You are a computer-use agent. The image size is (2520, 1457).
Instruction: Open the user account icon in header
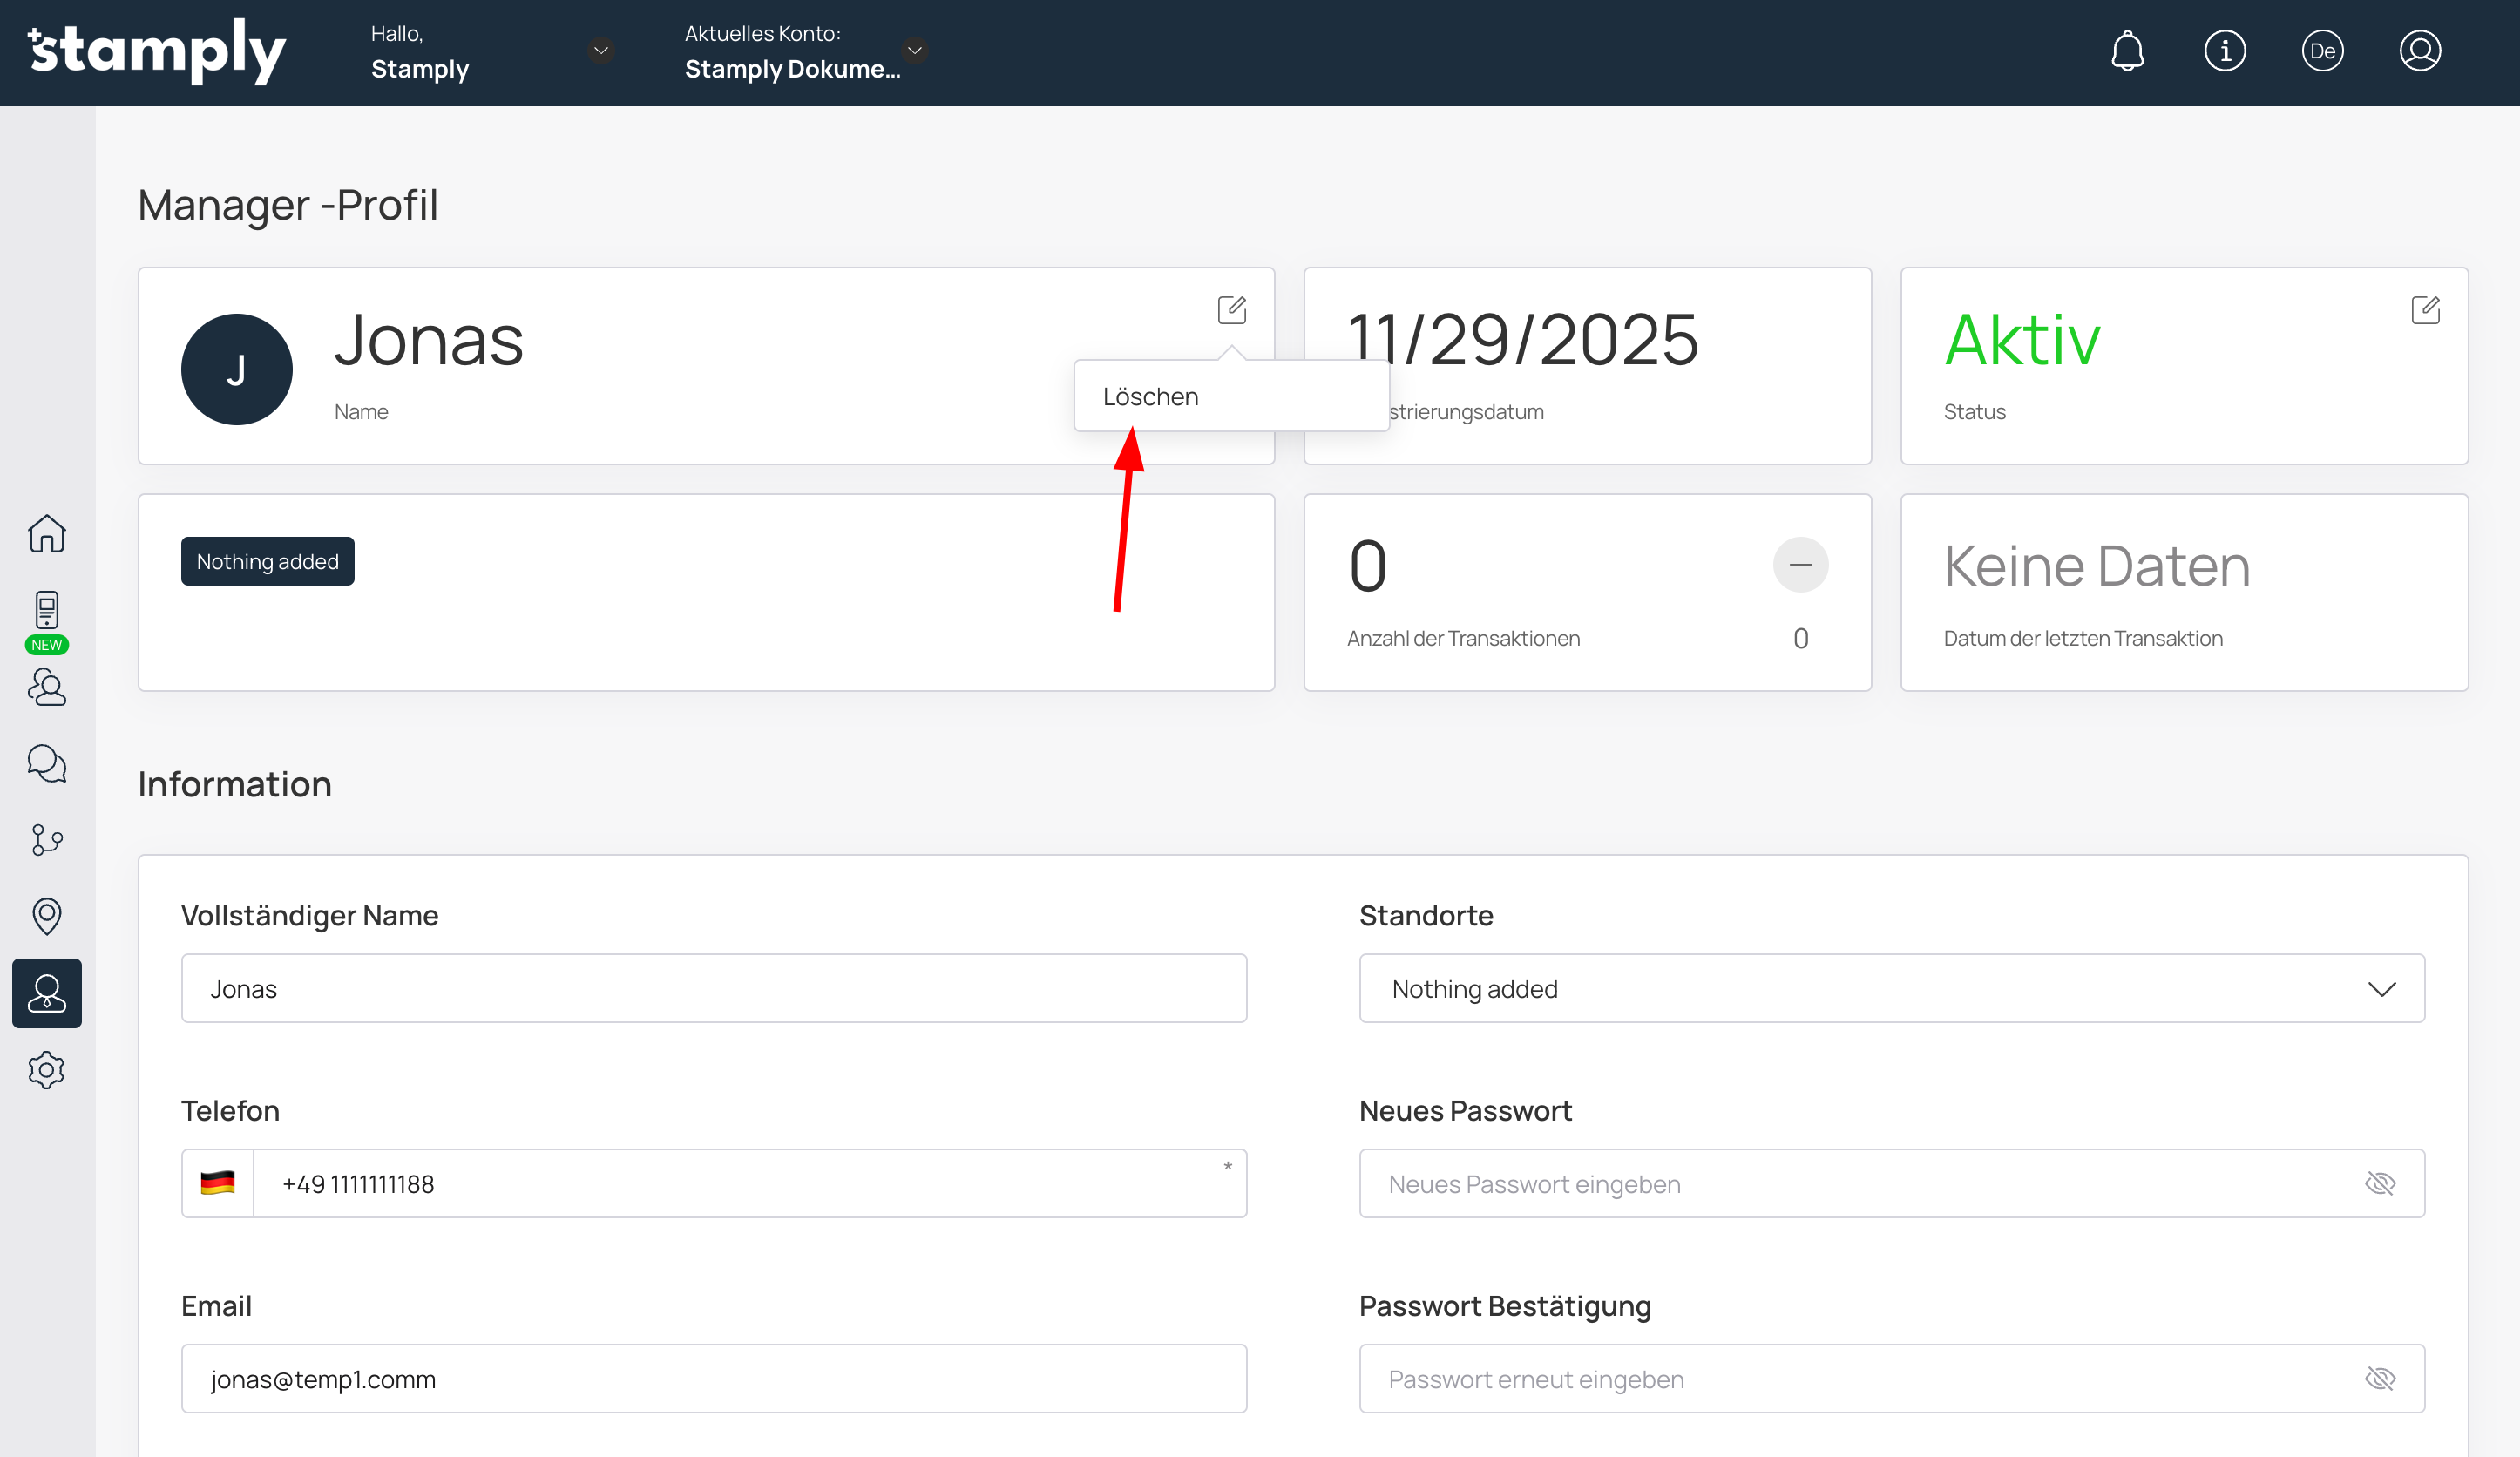pos(2419,51)
